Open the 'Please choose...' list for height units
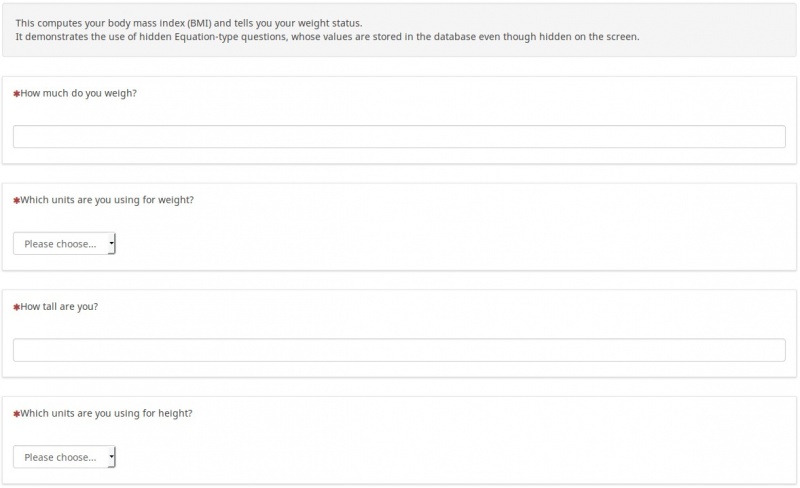Screen dimensions: 800x488 [x=62, y=457]
